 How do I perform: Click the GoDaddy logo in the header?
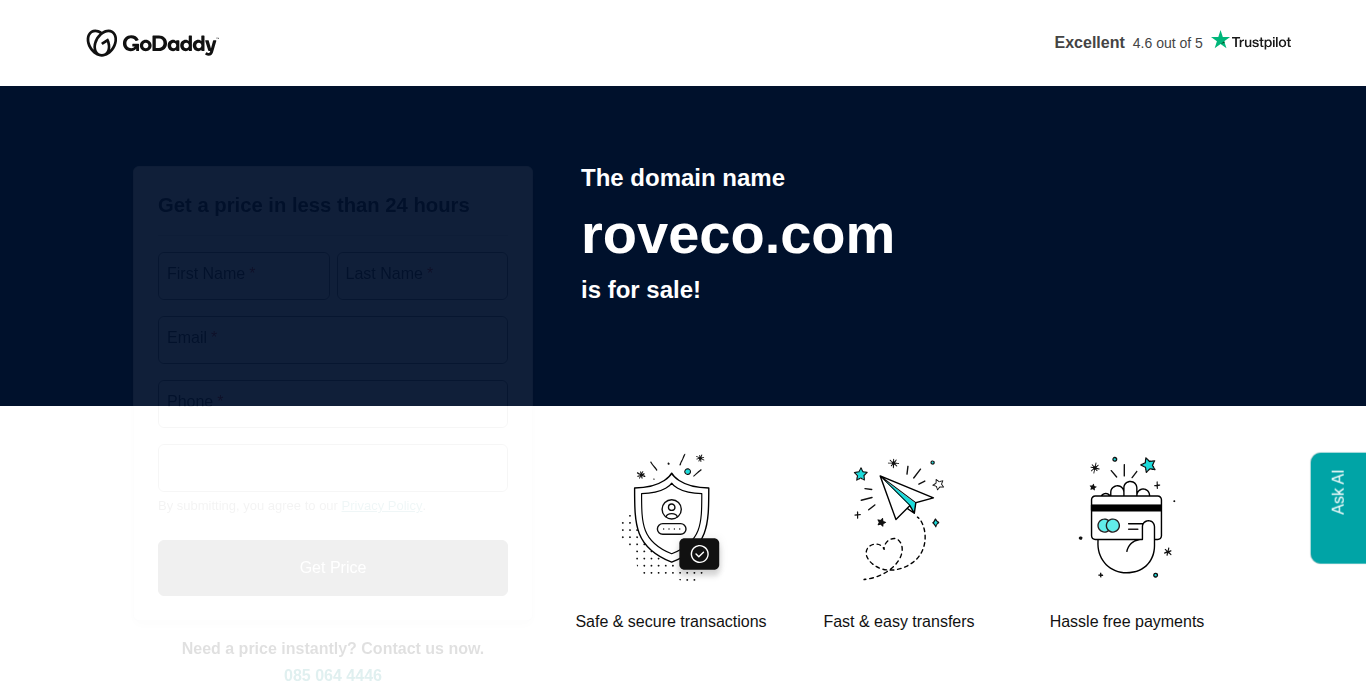152,43
